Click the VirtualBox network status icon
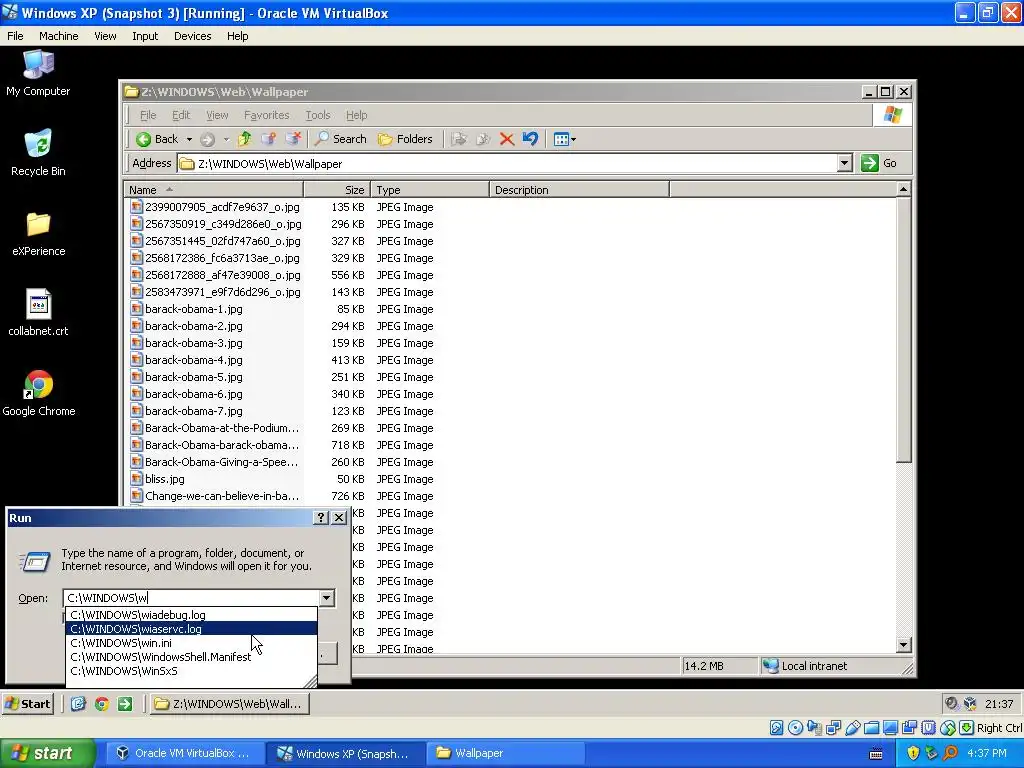Viewport: 1024px width, 768px height. [834, 728]
